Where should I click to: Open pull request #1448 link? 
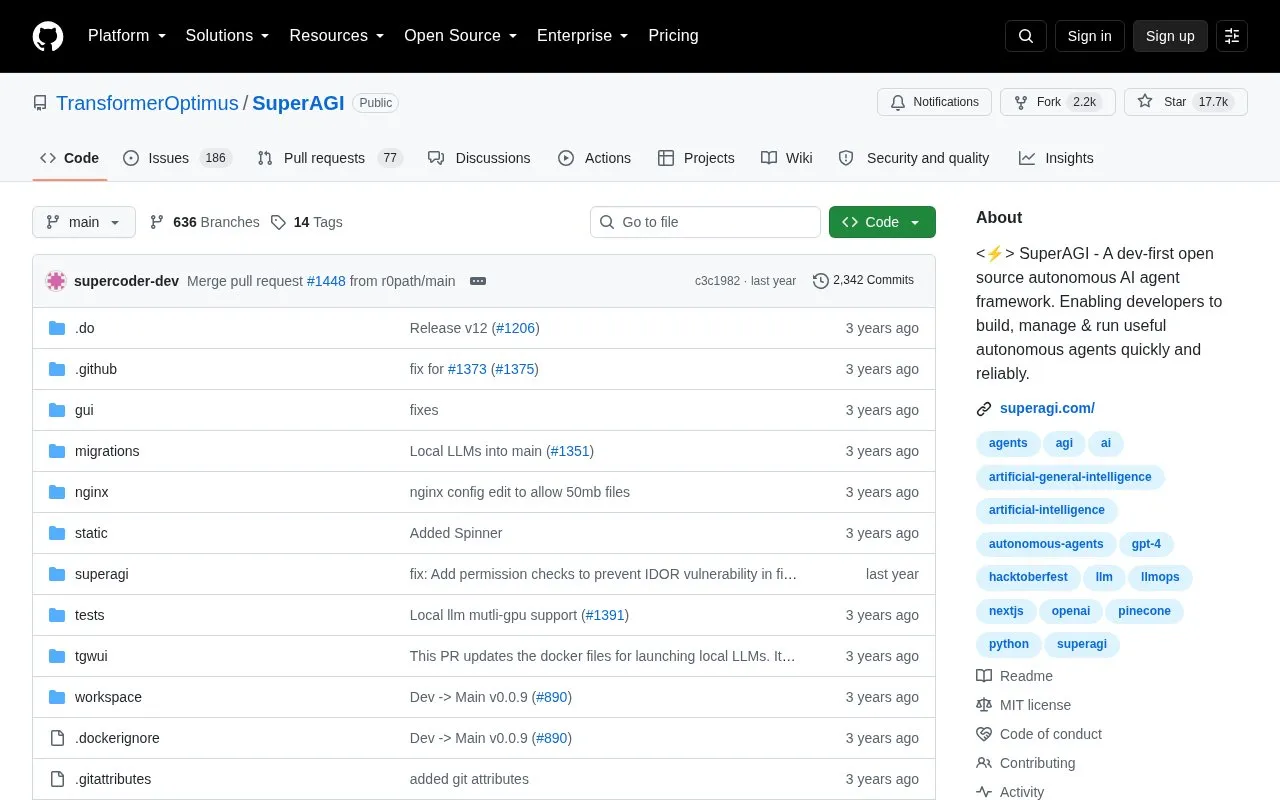[326, 281]
